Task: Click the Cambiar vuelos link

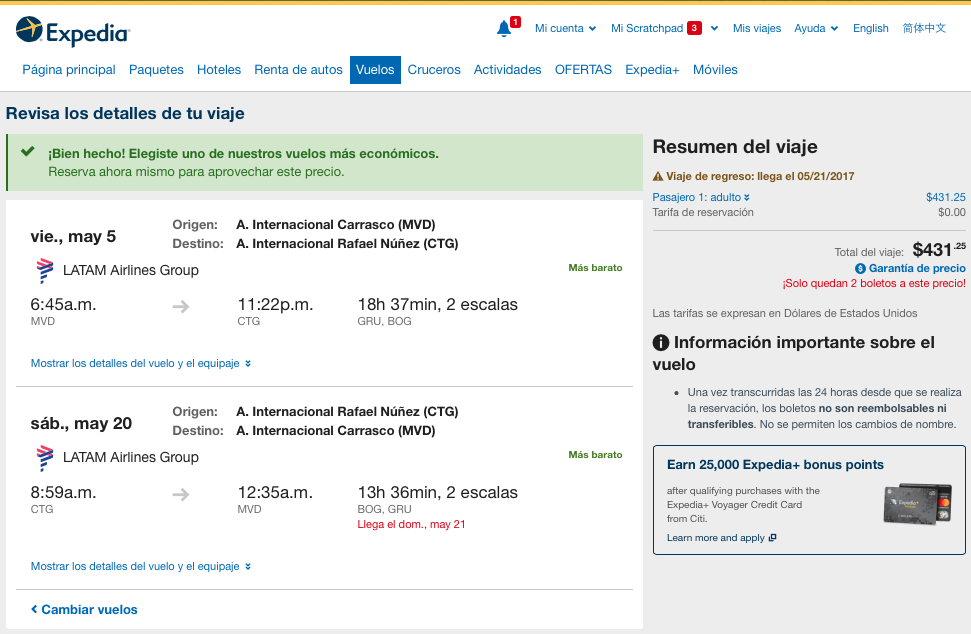Action: click(84, 610)
